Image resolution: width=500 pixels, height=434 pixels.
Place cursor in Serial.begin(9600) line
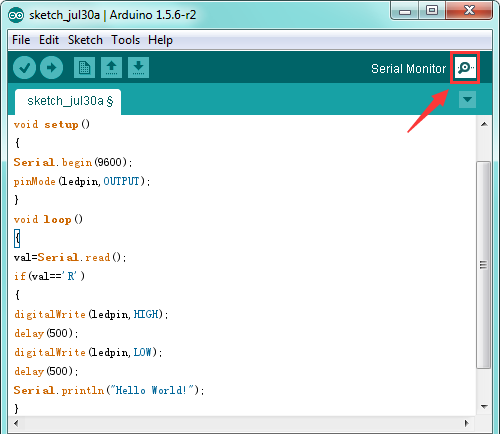tap(73, 163)
